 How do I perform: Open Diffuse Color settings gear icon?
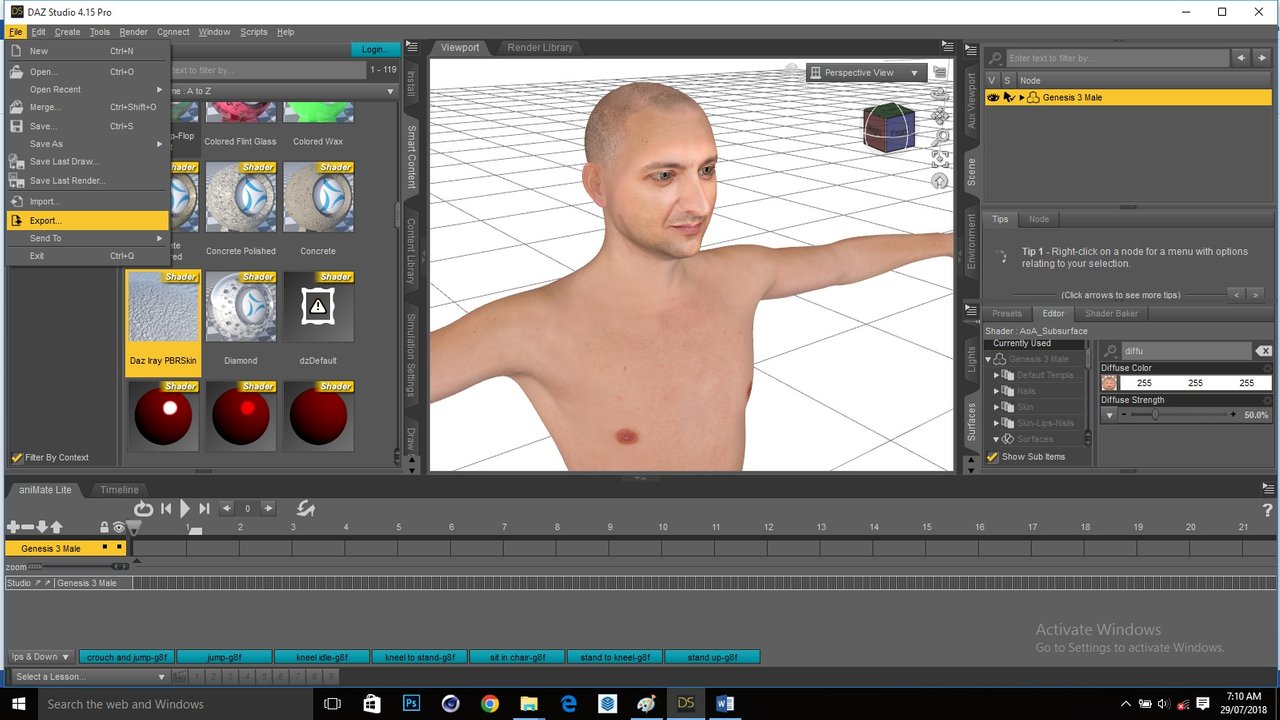[x=1267, y=368]
